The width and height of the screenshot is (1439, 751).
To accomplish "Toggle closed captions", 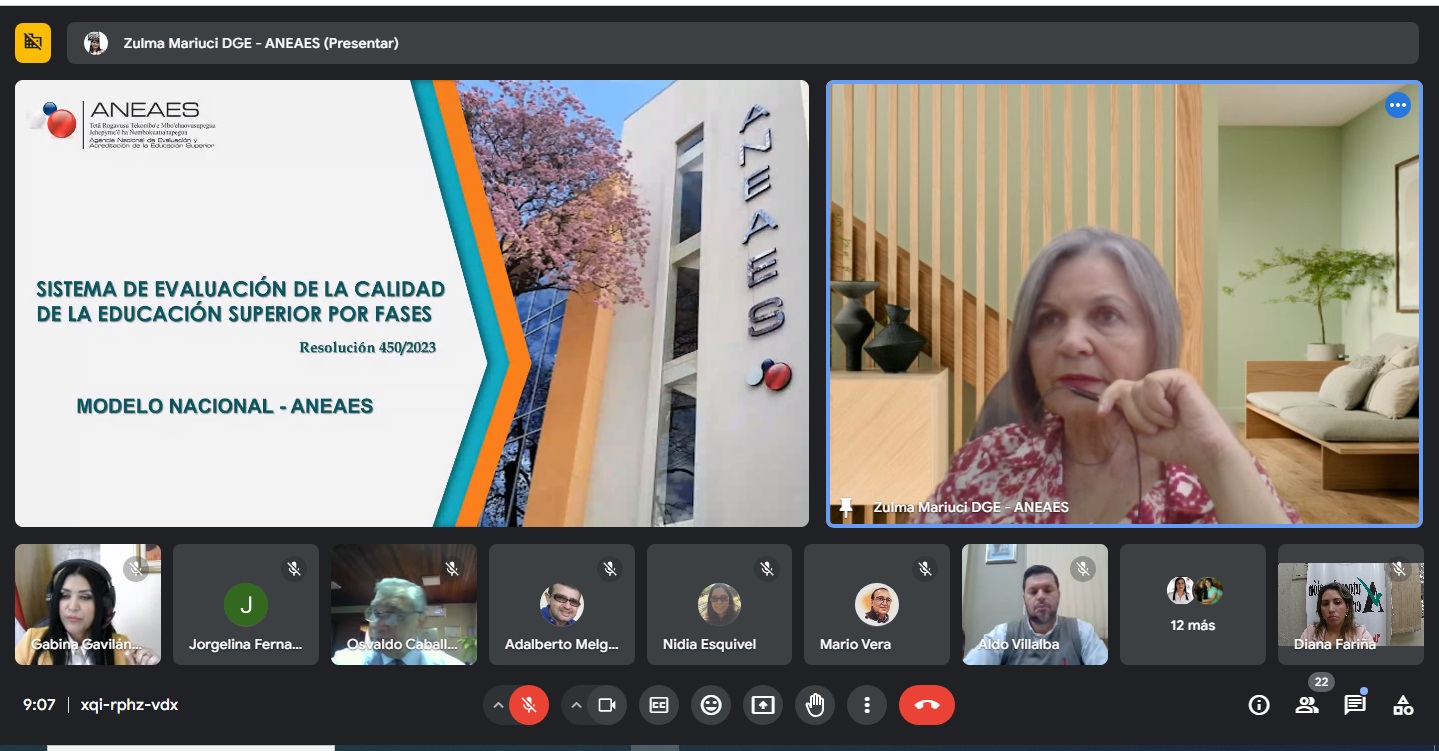I will (x=659, y=705).
